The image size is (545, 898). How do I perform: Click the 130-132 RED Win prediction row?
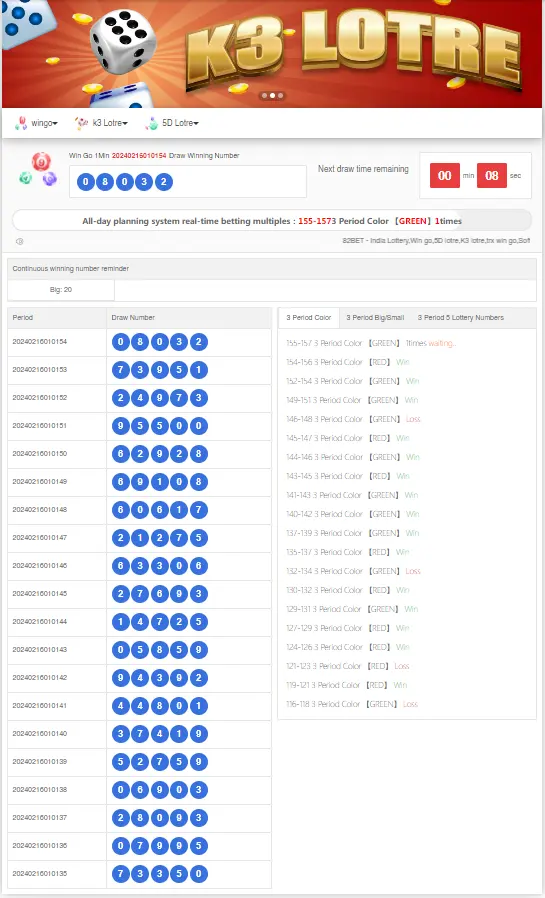coord(348,590)
